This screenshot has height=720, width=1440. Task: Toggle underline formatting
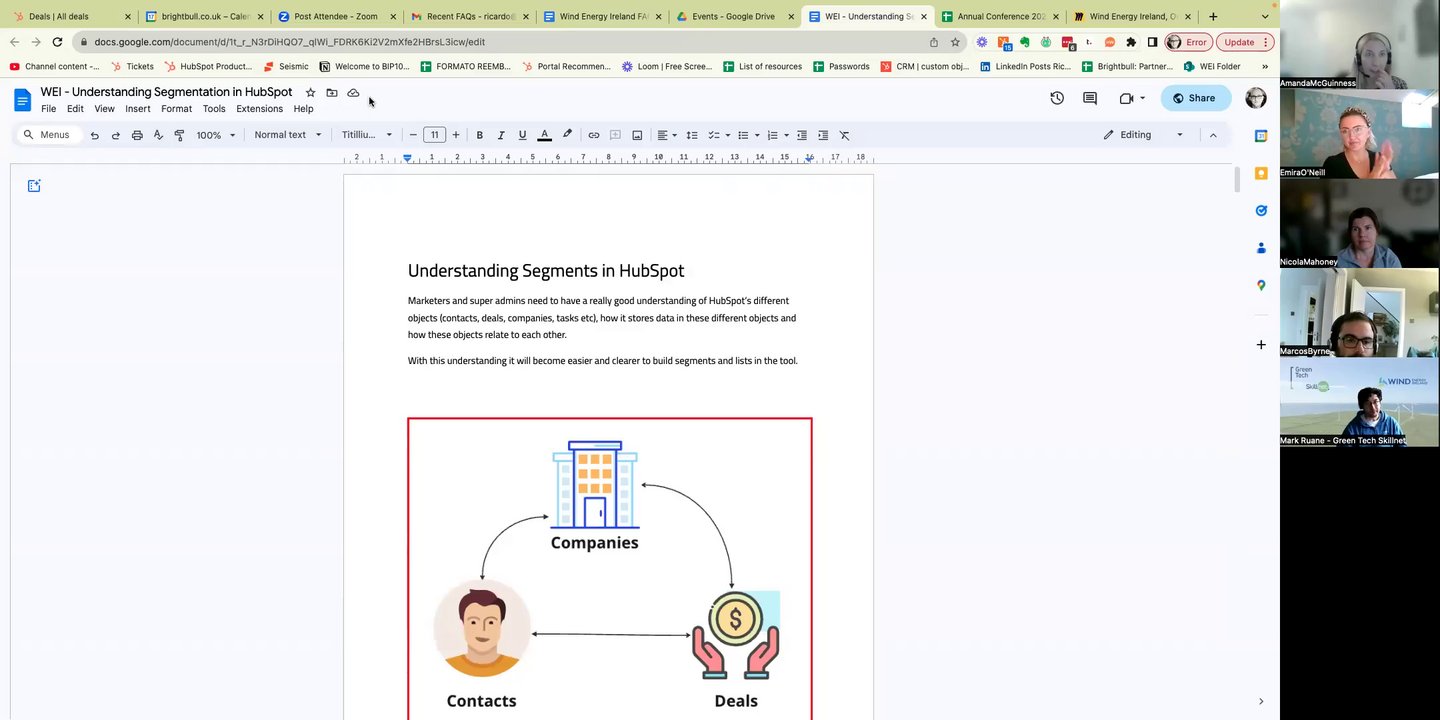pos(522,135)
